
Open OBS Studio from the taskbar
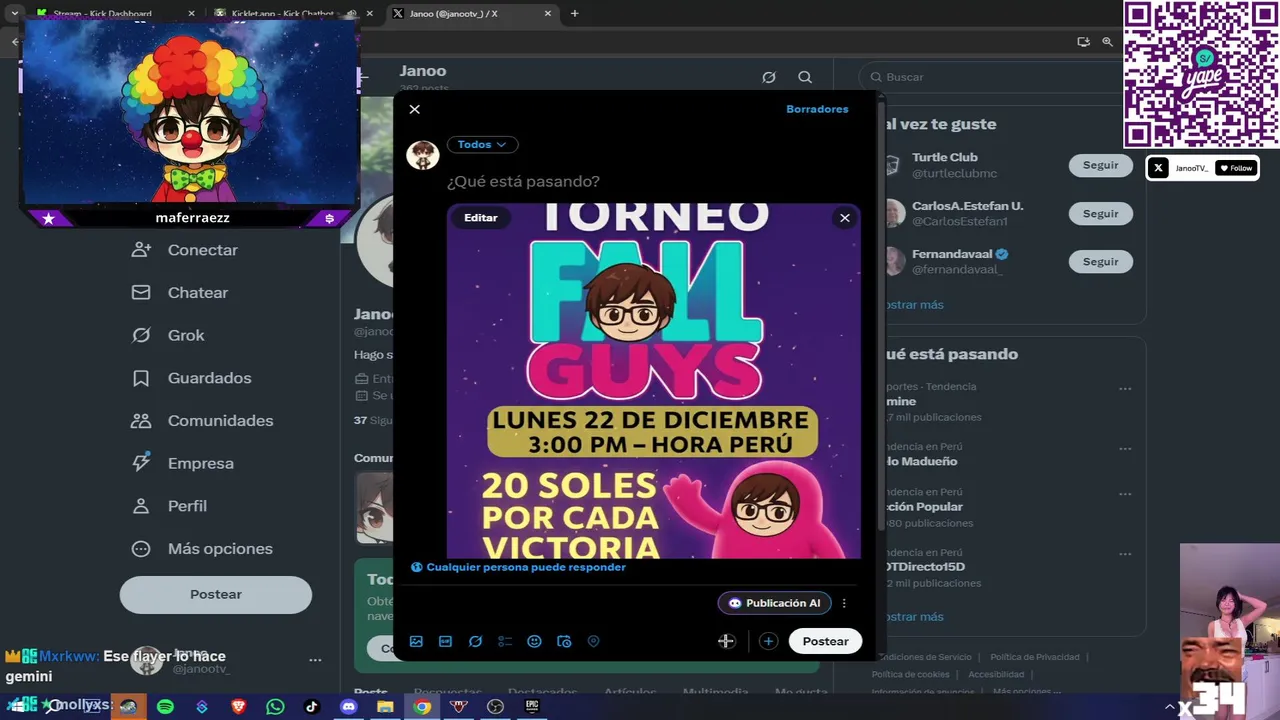click(495, 707)
